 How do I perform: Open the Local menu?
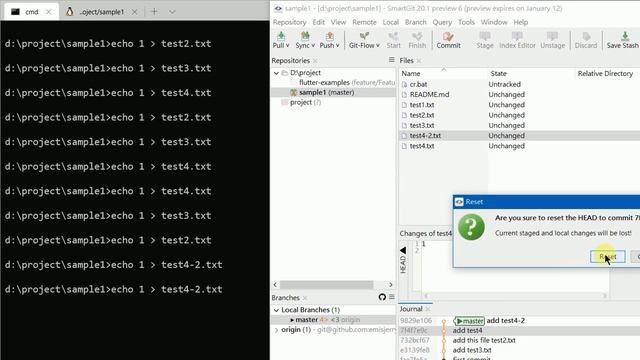coord(390,22)
